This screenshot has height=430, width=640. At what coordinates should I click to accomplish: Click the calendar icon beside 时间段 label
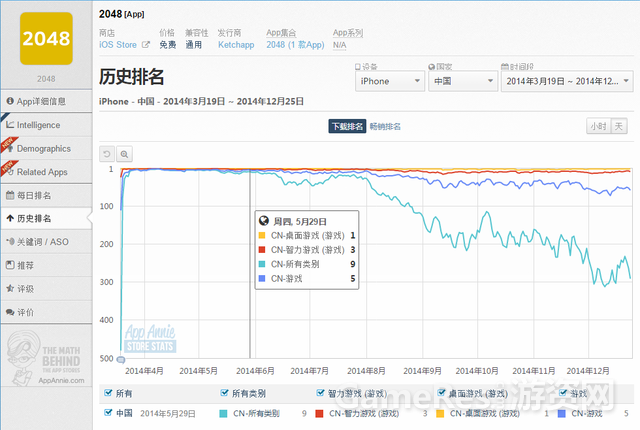[504, 66]
